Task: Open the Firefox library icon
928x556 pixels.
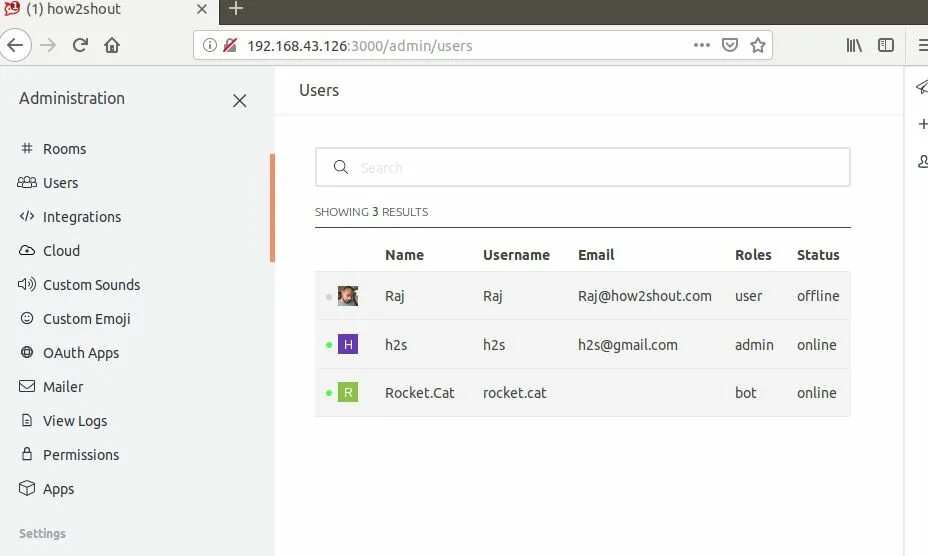Action: tap(853, 45)
